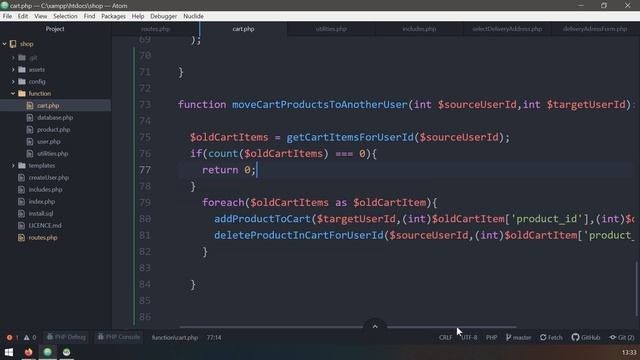Click the master git branch indicator
Screen dimensions: 640x360
point(518,338)
